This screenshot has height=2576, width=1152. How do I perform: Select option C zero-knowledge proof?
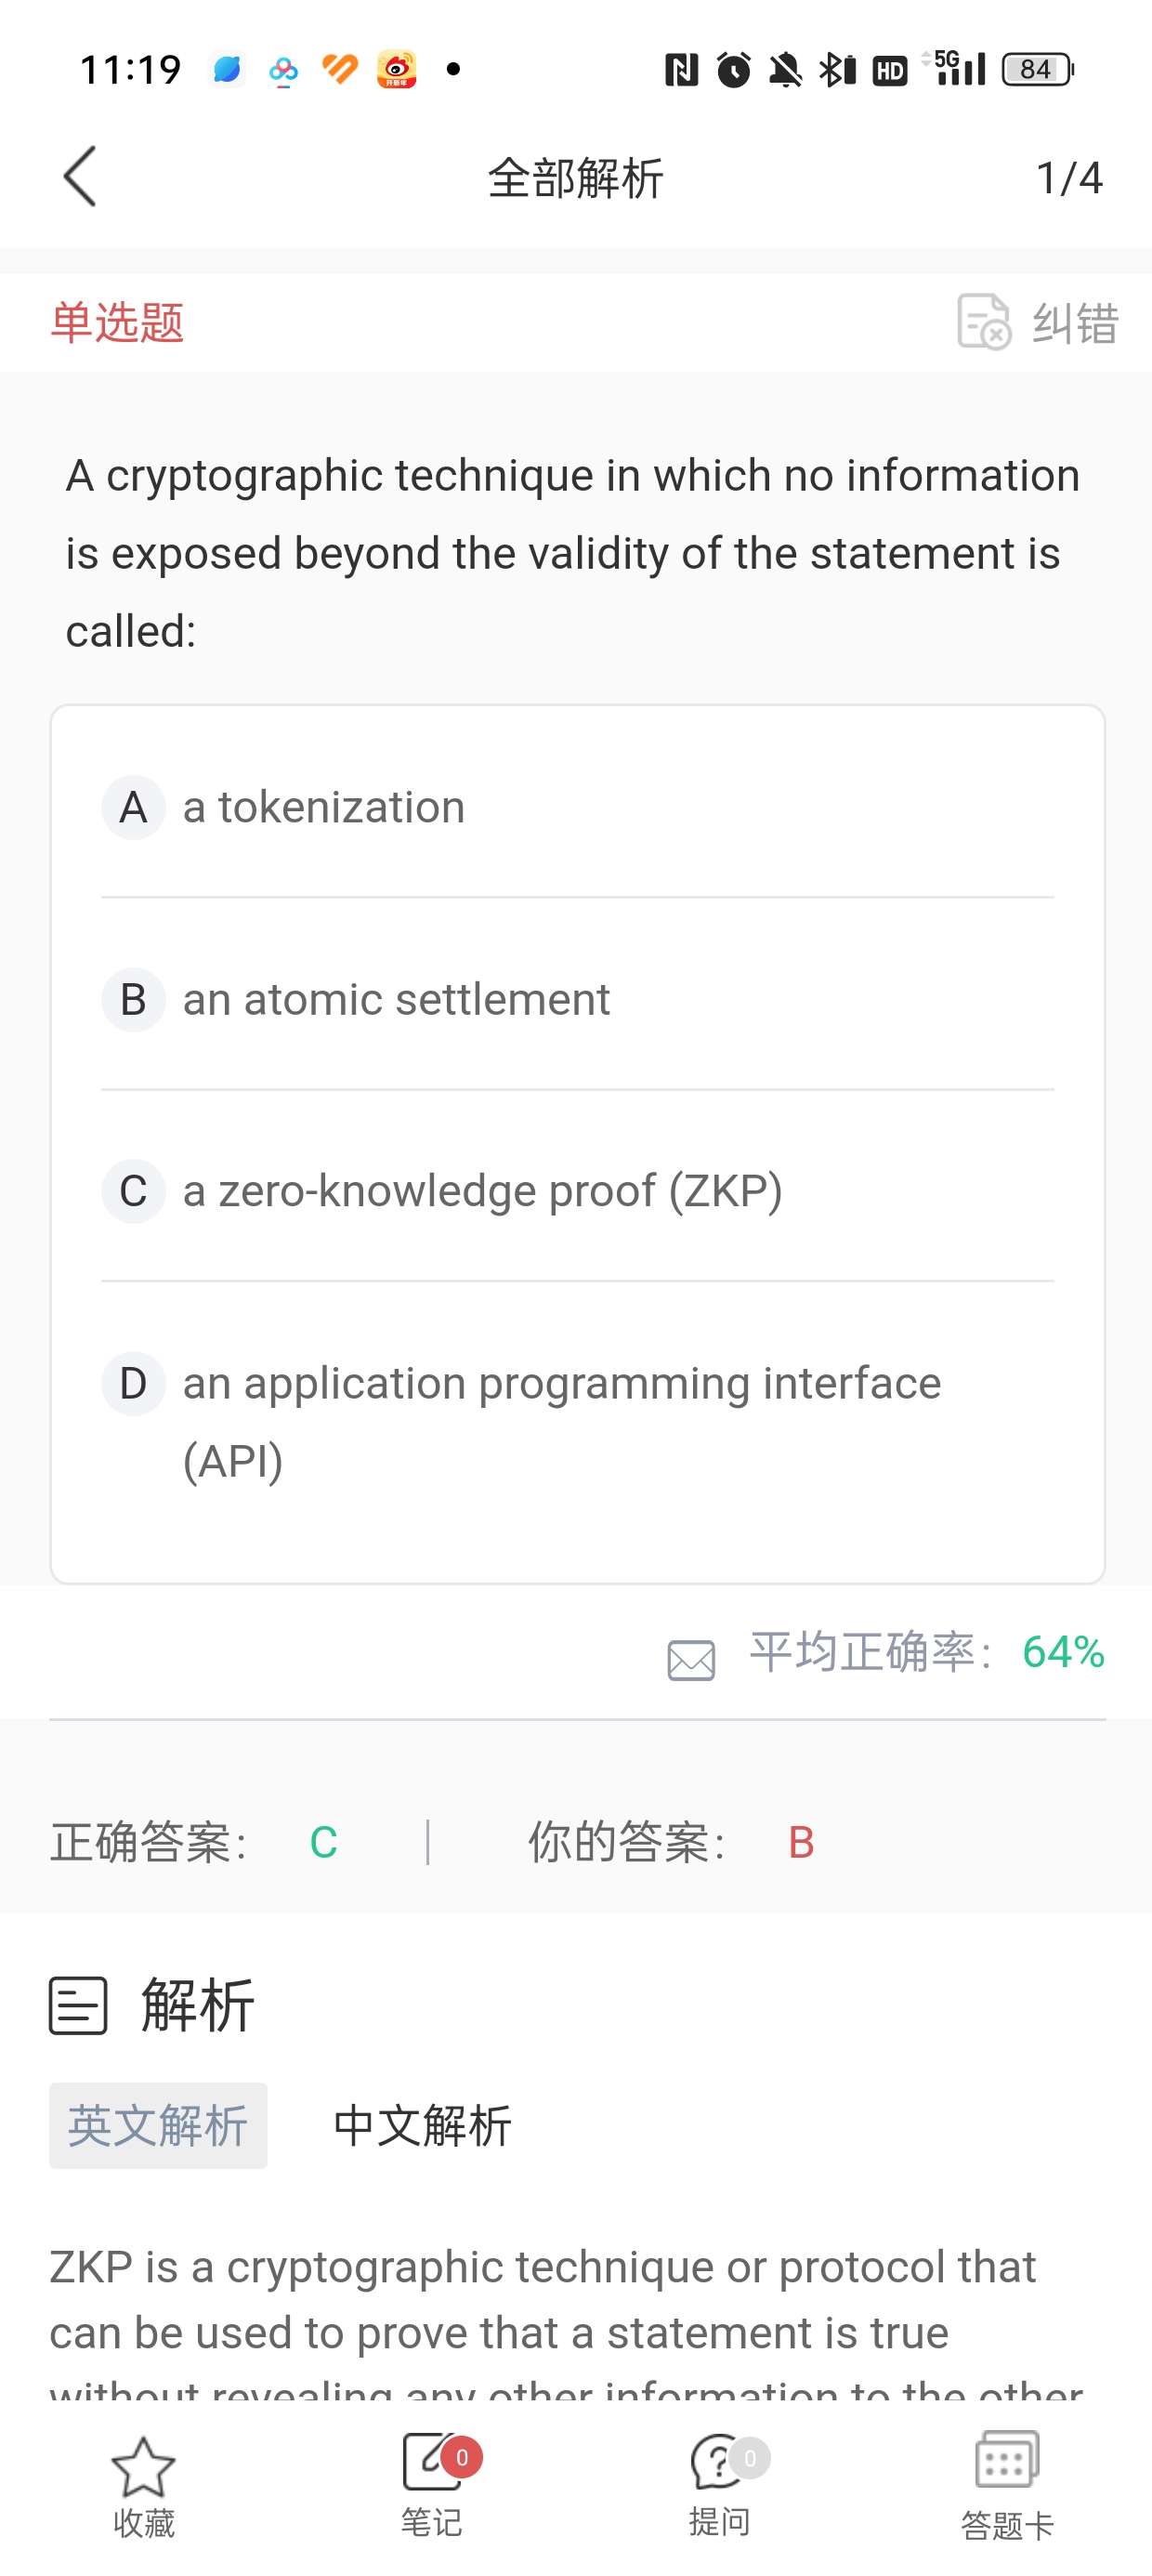pyautogui.click(x=481, y=1191)
